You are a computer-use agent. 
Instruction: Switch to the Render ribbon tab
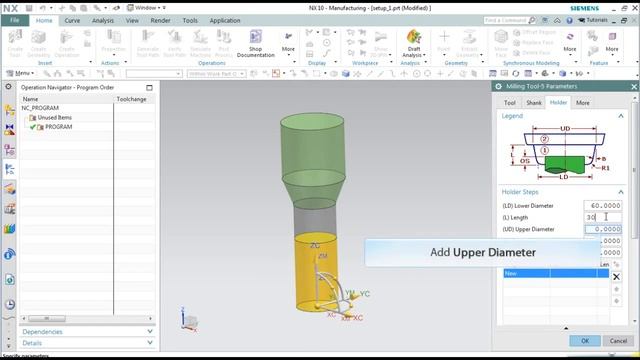(160, 20)
